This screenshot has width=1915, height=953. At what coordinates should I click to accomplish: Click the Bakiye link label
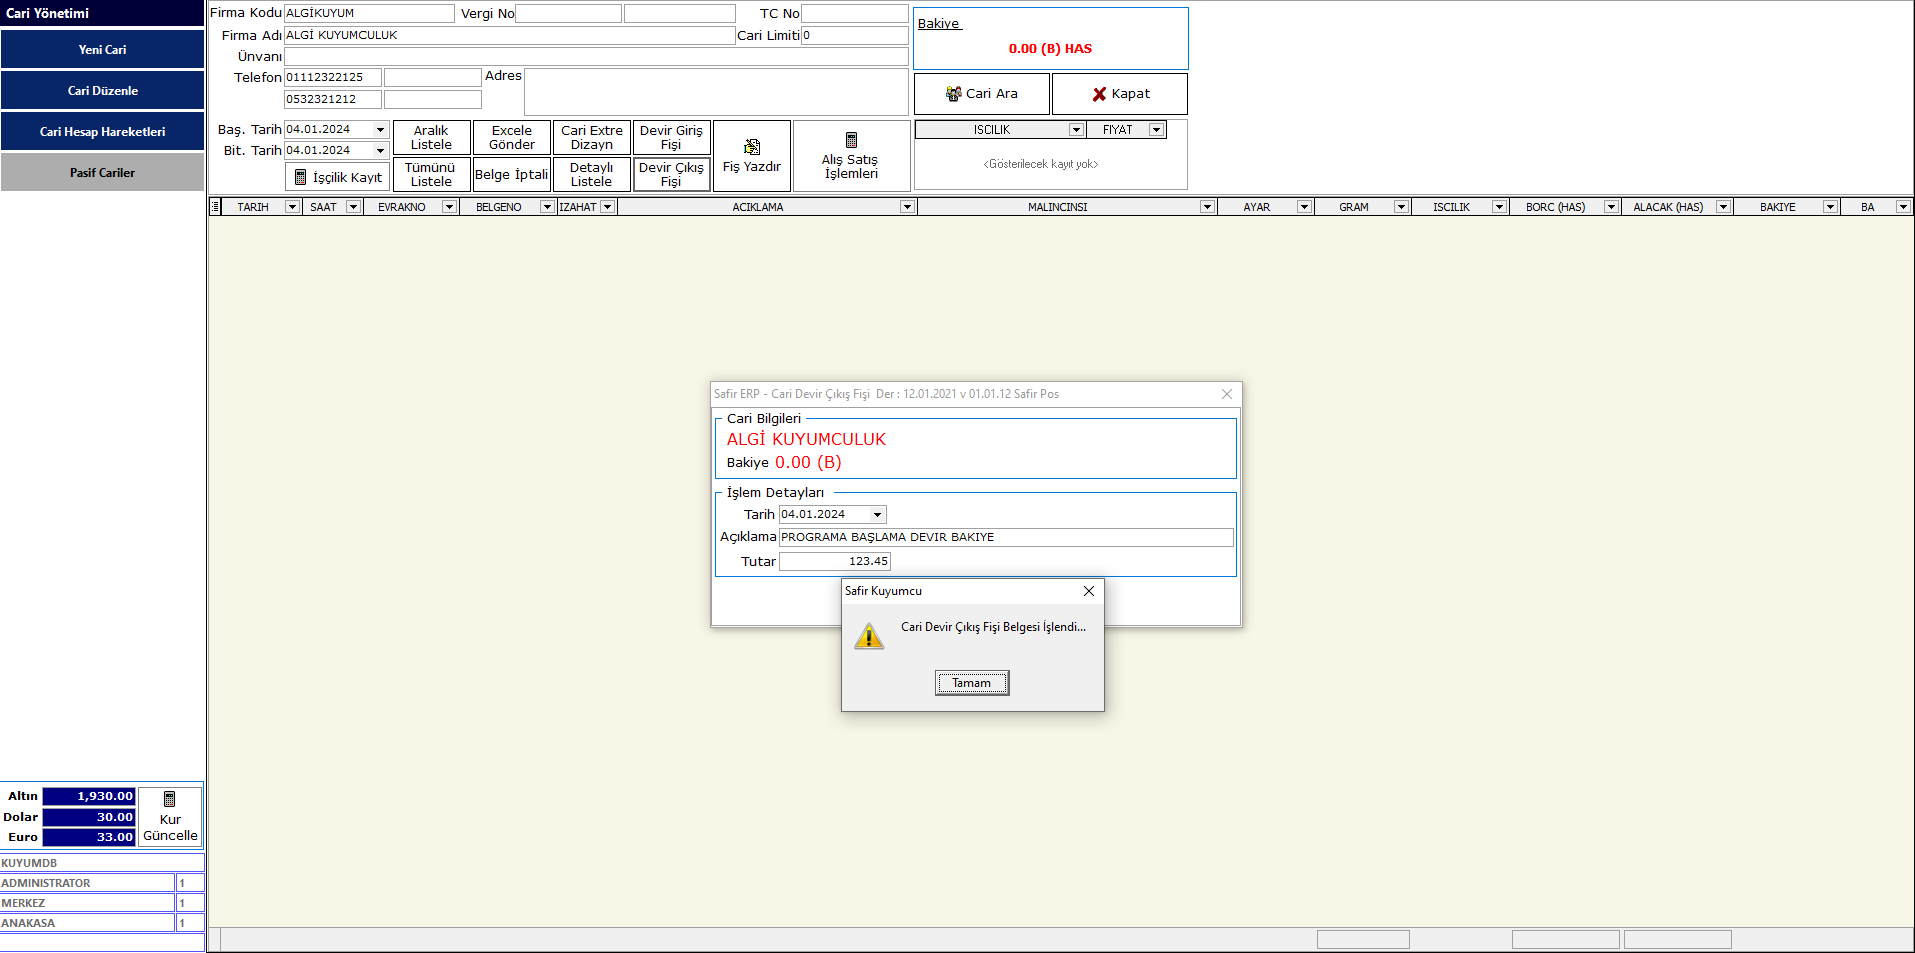(939, 23)
